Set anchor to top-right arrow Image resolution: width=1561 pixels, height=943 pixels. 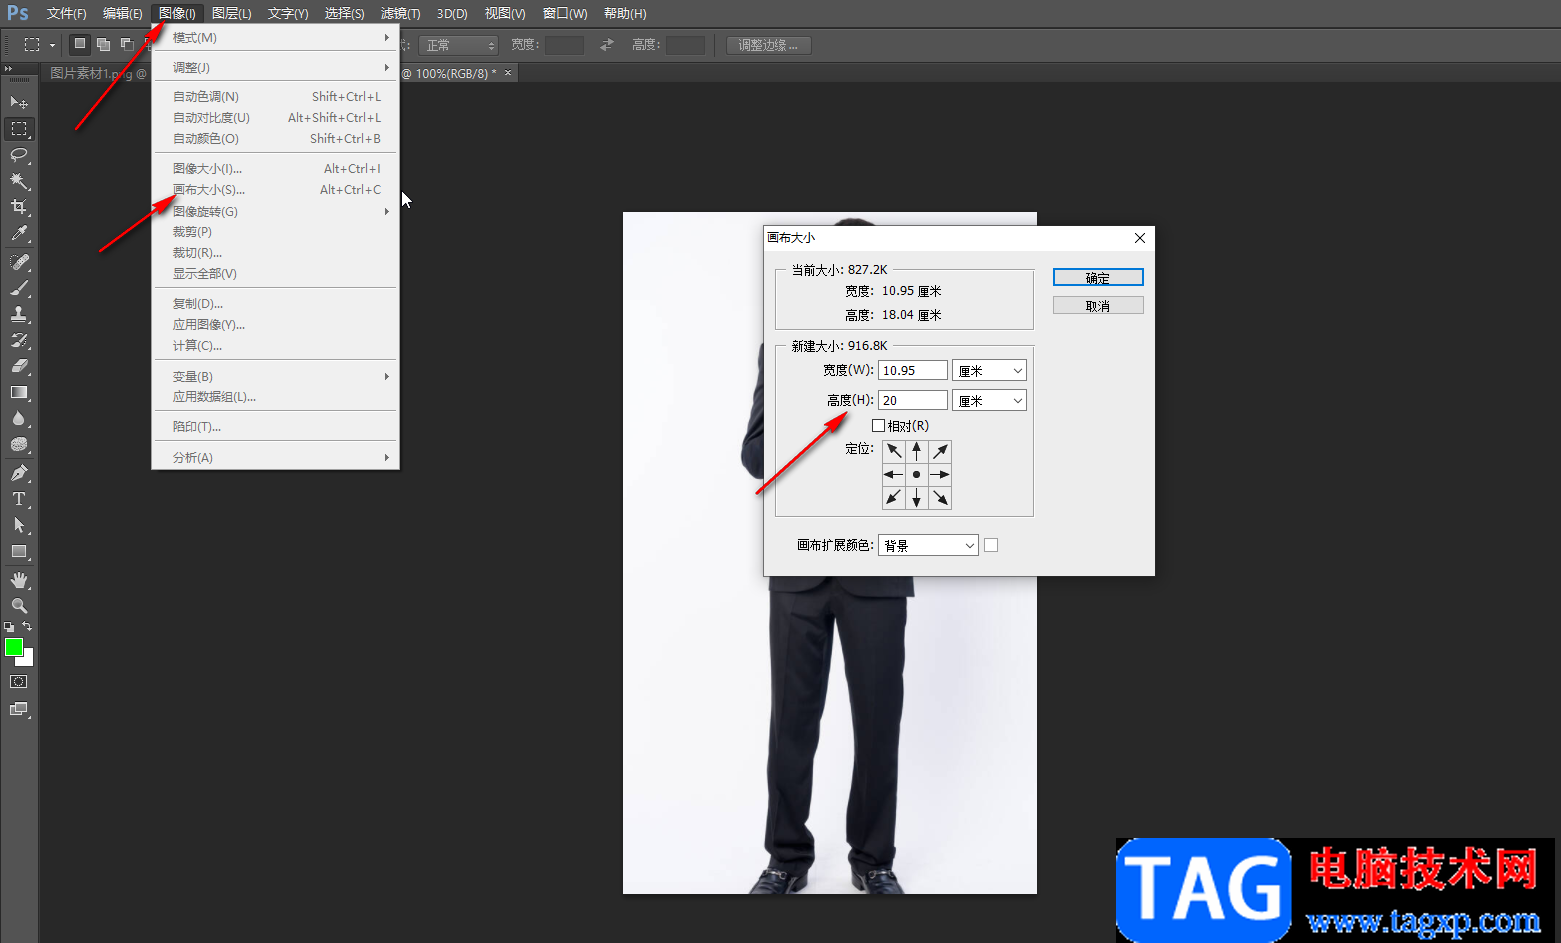click(940, 451)
